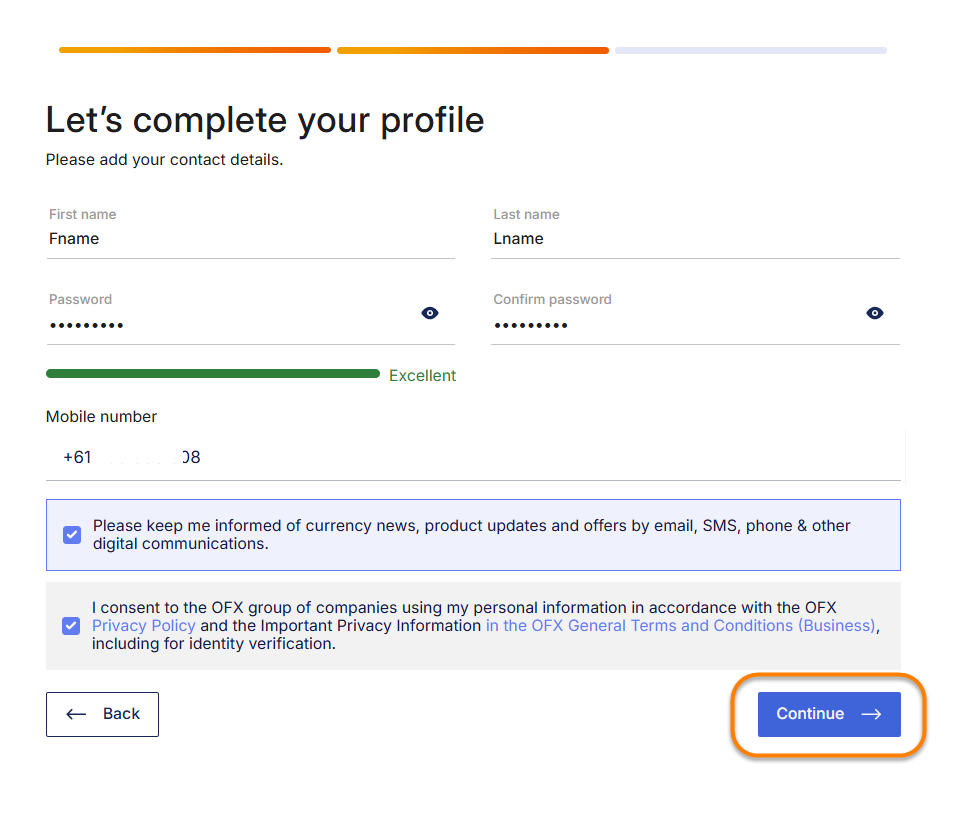Click the green password strength bar
Image resolution: width=957 pixels, height=813 pixels.
[x=212, y=374]
